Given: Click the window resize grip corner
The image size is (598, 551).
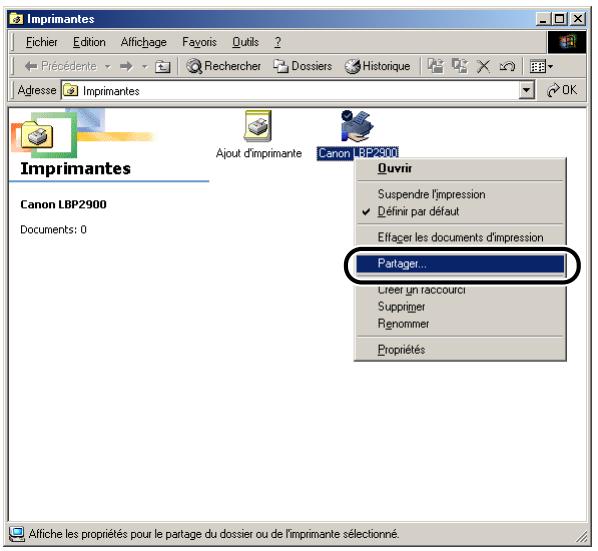Looking at the screenshot, I should click(582, 537).
